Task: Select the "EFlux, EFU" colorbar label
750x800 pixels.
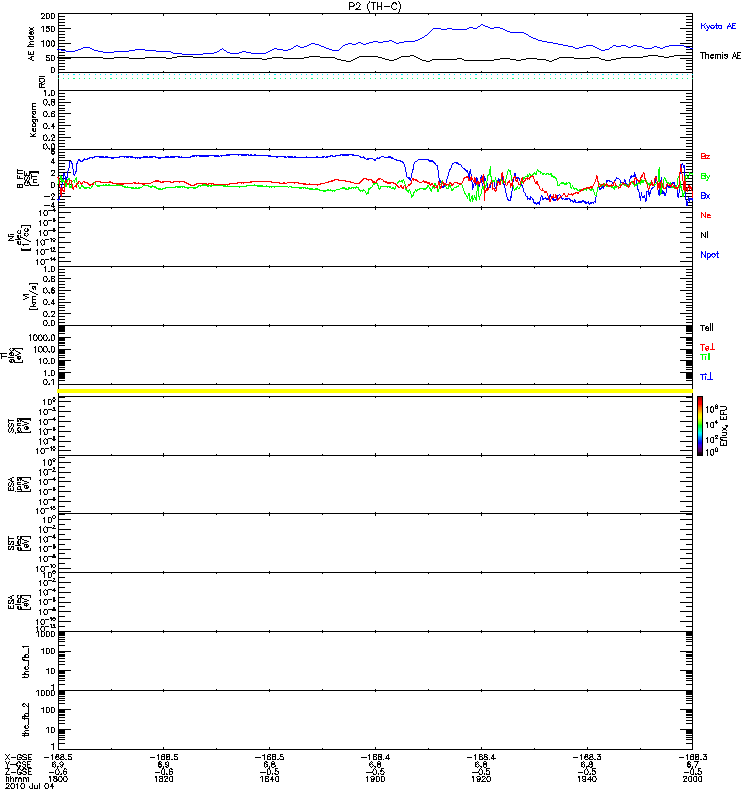Action: click(724, 426)
